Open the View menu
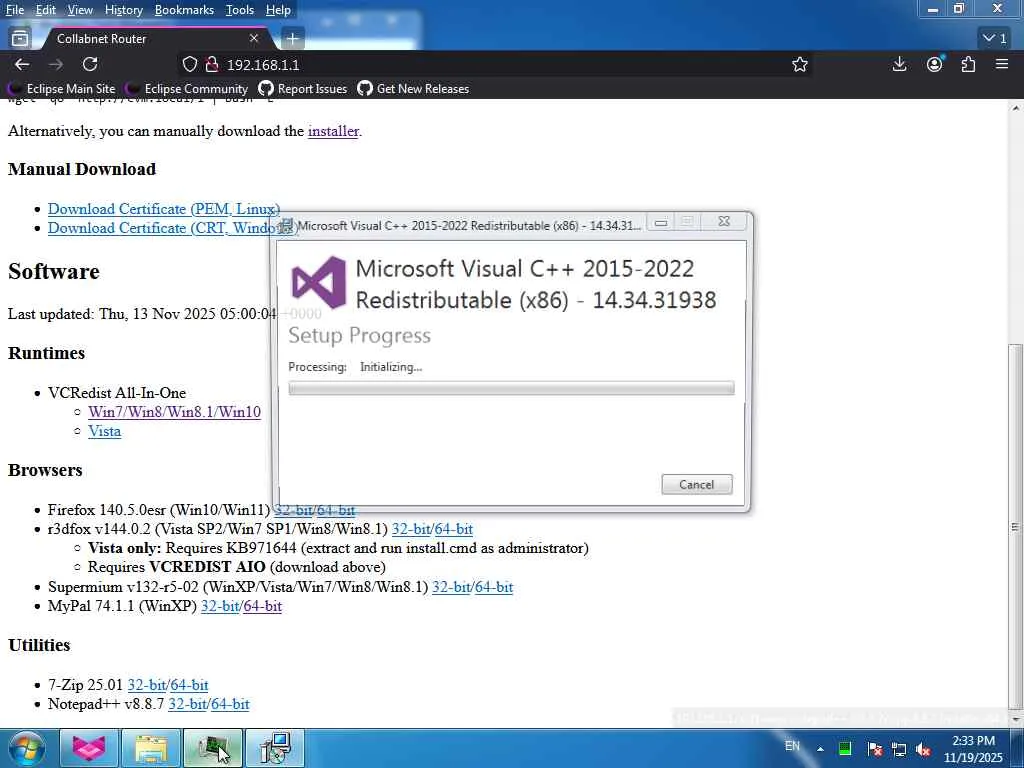Screen dimensions: 1024x768 pyautogui.click(x=80, y=10)
